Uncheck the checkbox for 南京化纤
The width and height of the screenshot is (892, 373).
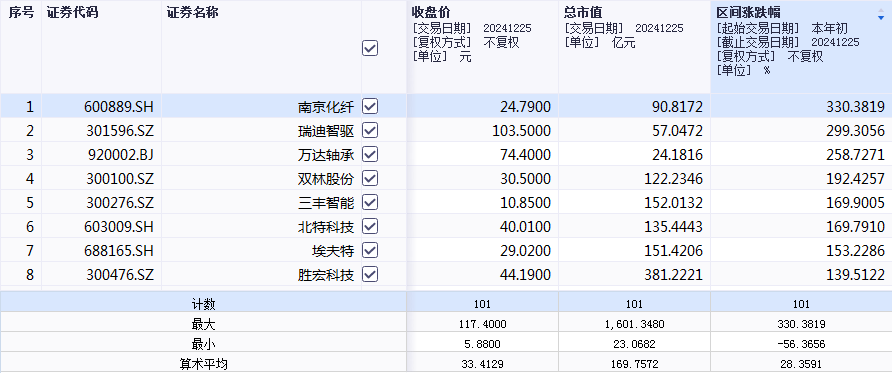pyautogui.click(x=370, y=106)
